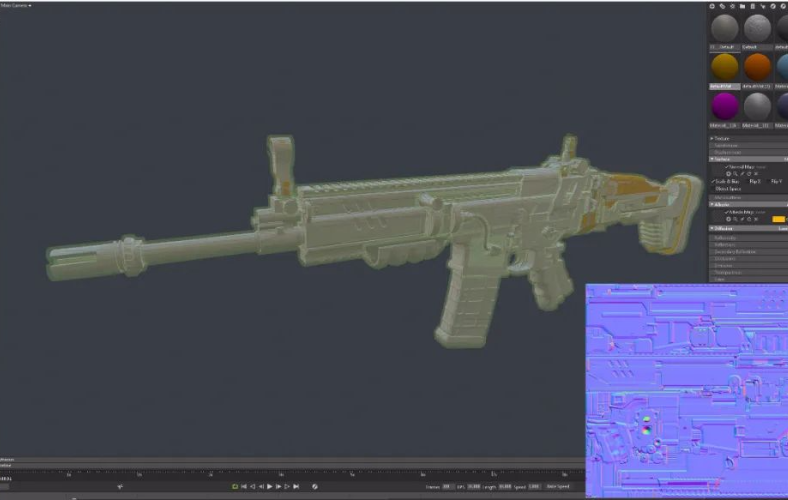Open the Diffusion shading model dropdown

point(782,229)
